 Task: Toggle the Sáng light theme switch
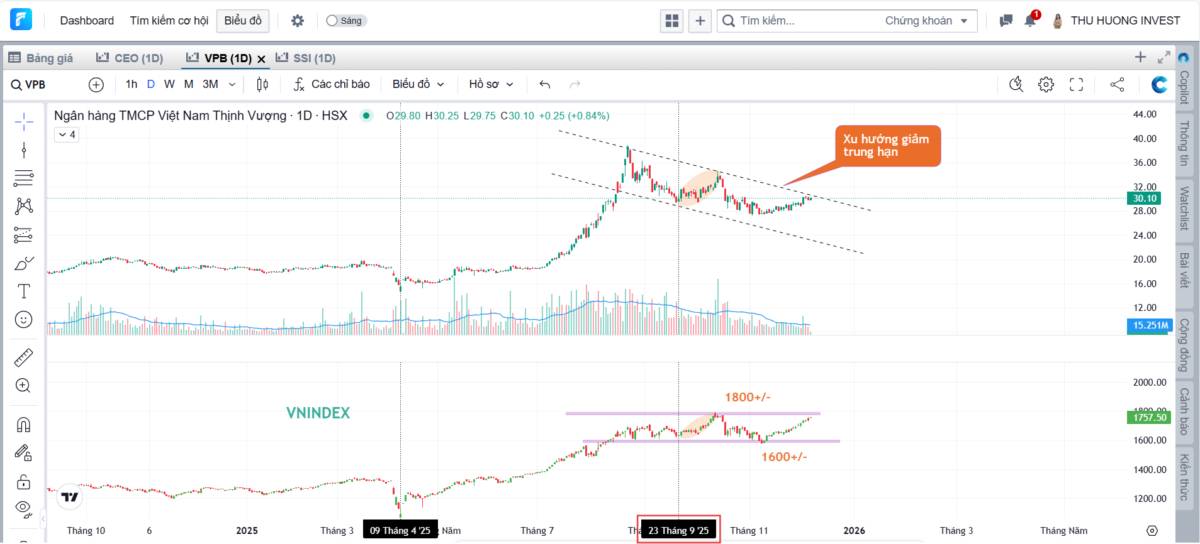pos(345,20)
